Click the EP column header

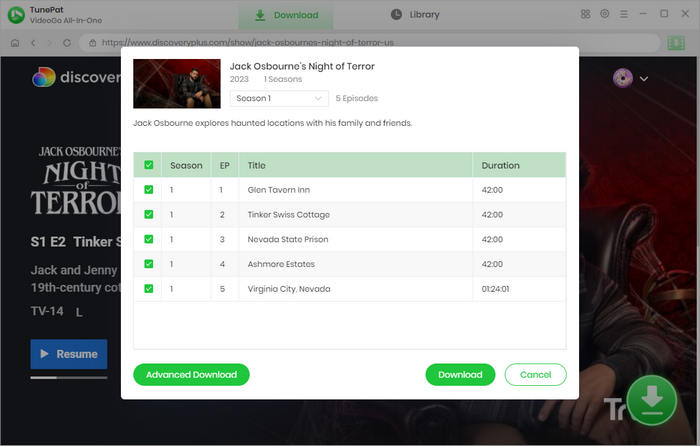(x=225, y=165)
